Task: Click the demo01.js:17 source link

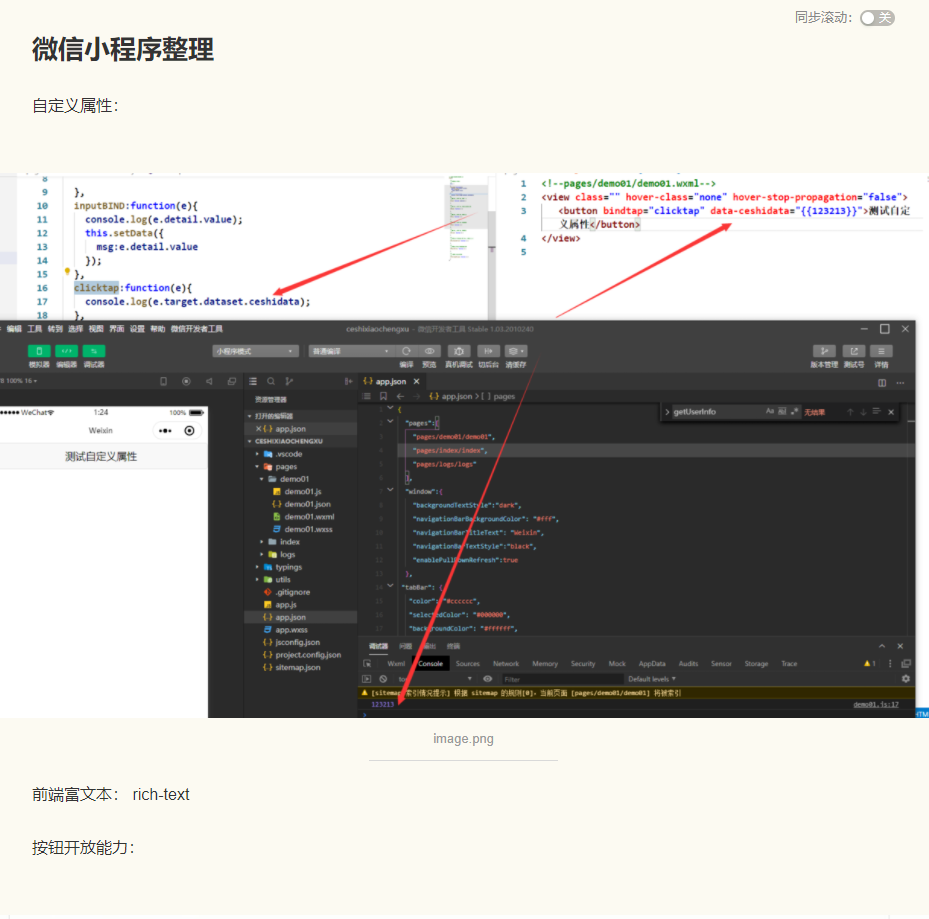Action: coord(876,705)
